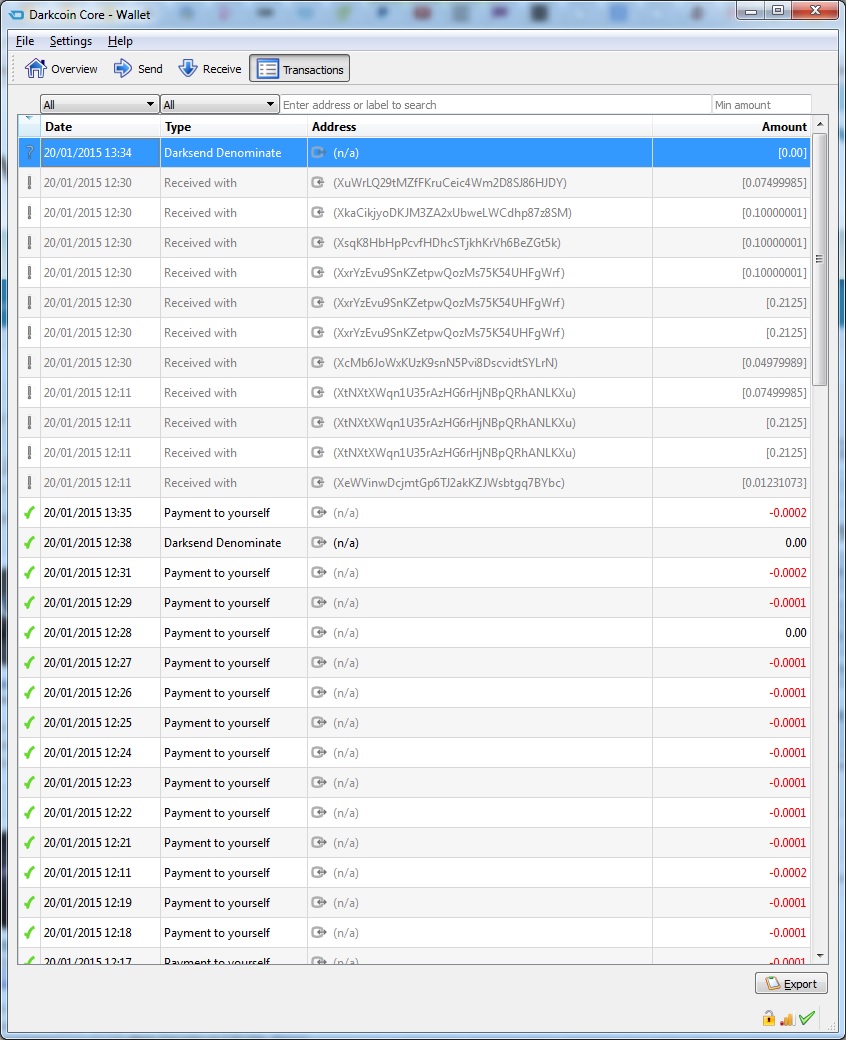846x1040 pixels.
Task: Focus the address or label search field
Action: [x=495, y=105]
